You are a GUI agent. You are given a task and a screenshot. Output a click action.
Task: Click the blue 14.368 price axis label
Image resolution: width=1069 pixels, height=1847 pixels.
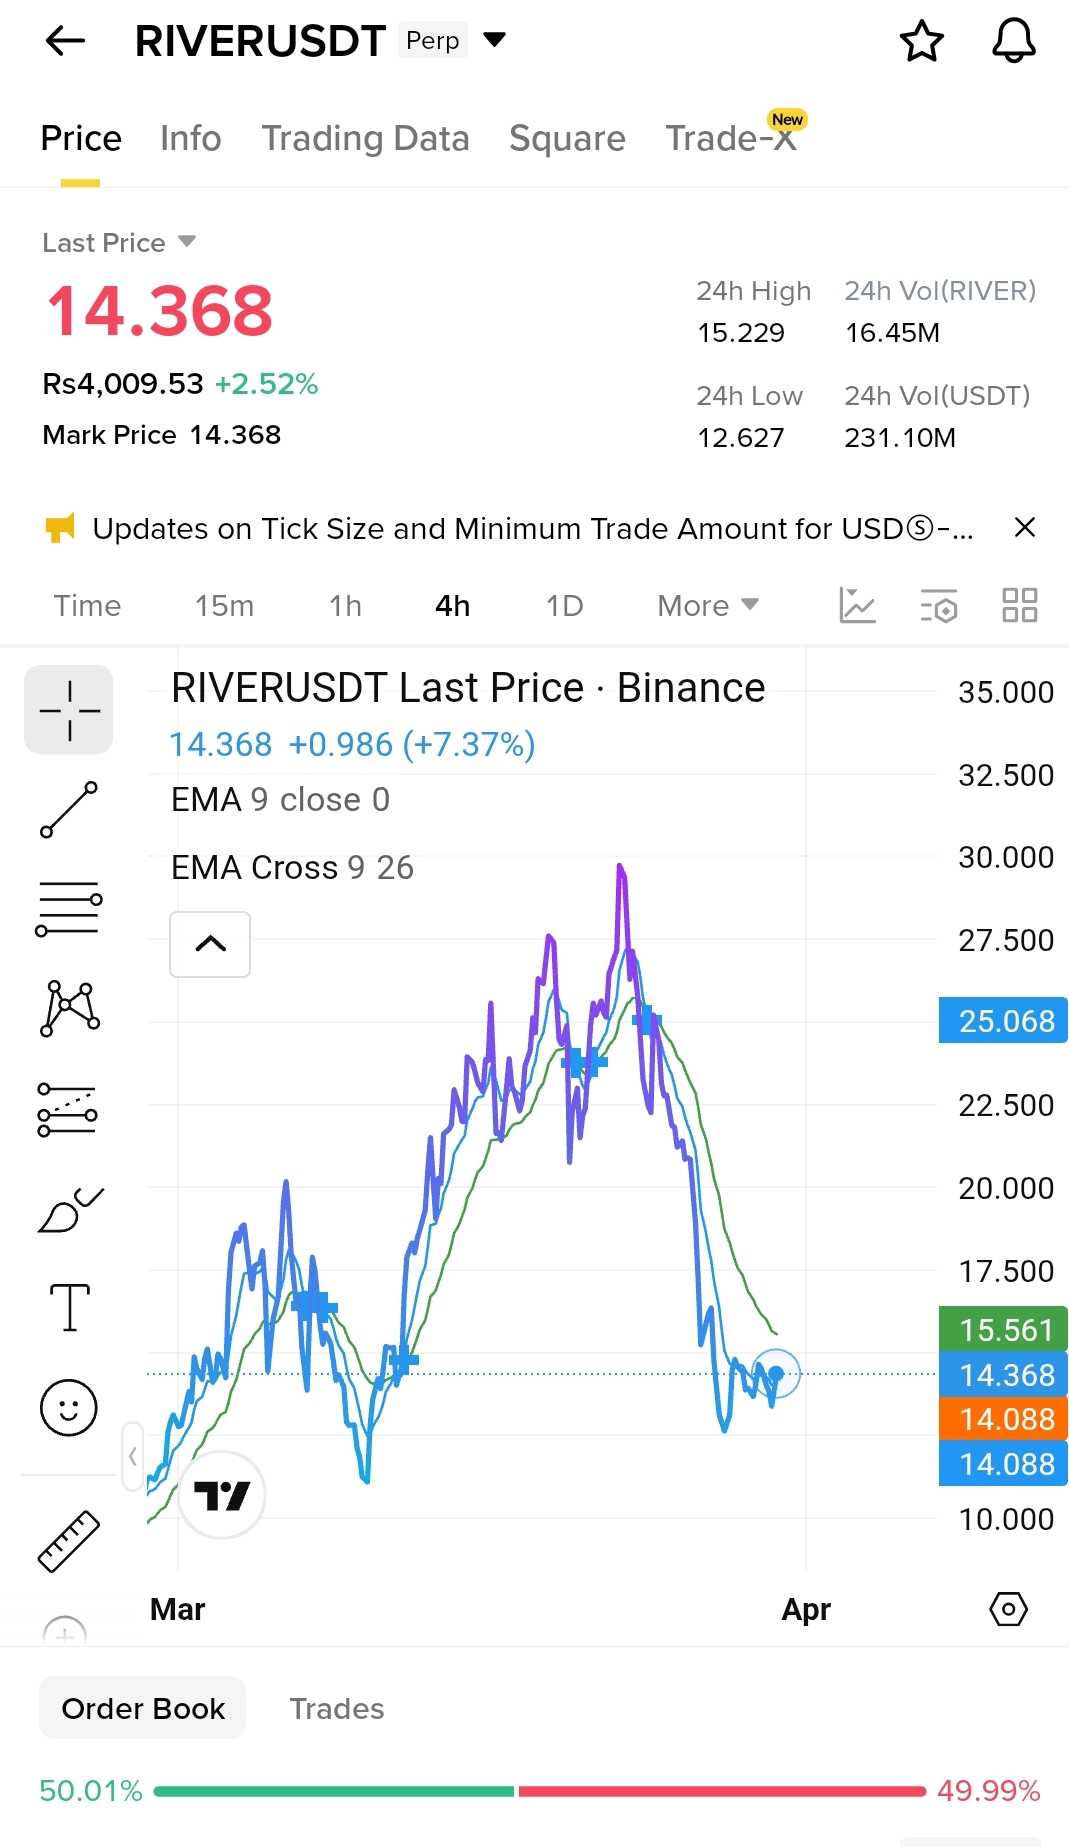pyautogui.click(x=1003, y=1375)
